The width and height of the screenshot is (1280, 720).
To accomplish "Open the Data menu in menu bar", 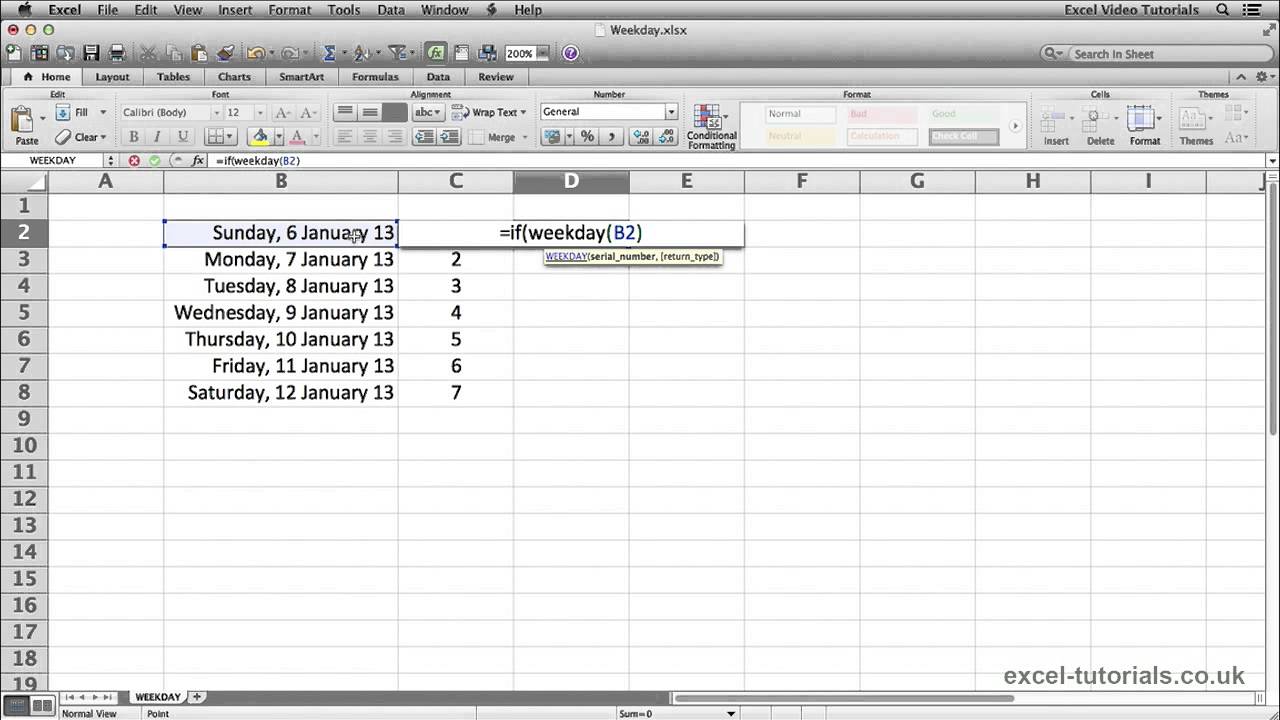I will coord(391,10).
